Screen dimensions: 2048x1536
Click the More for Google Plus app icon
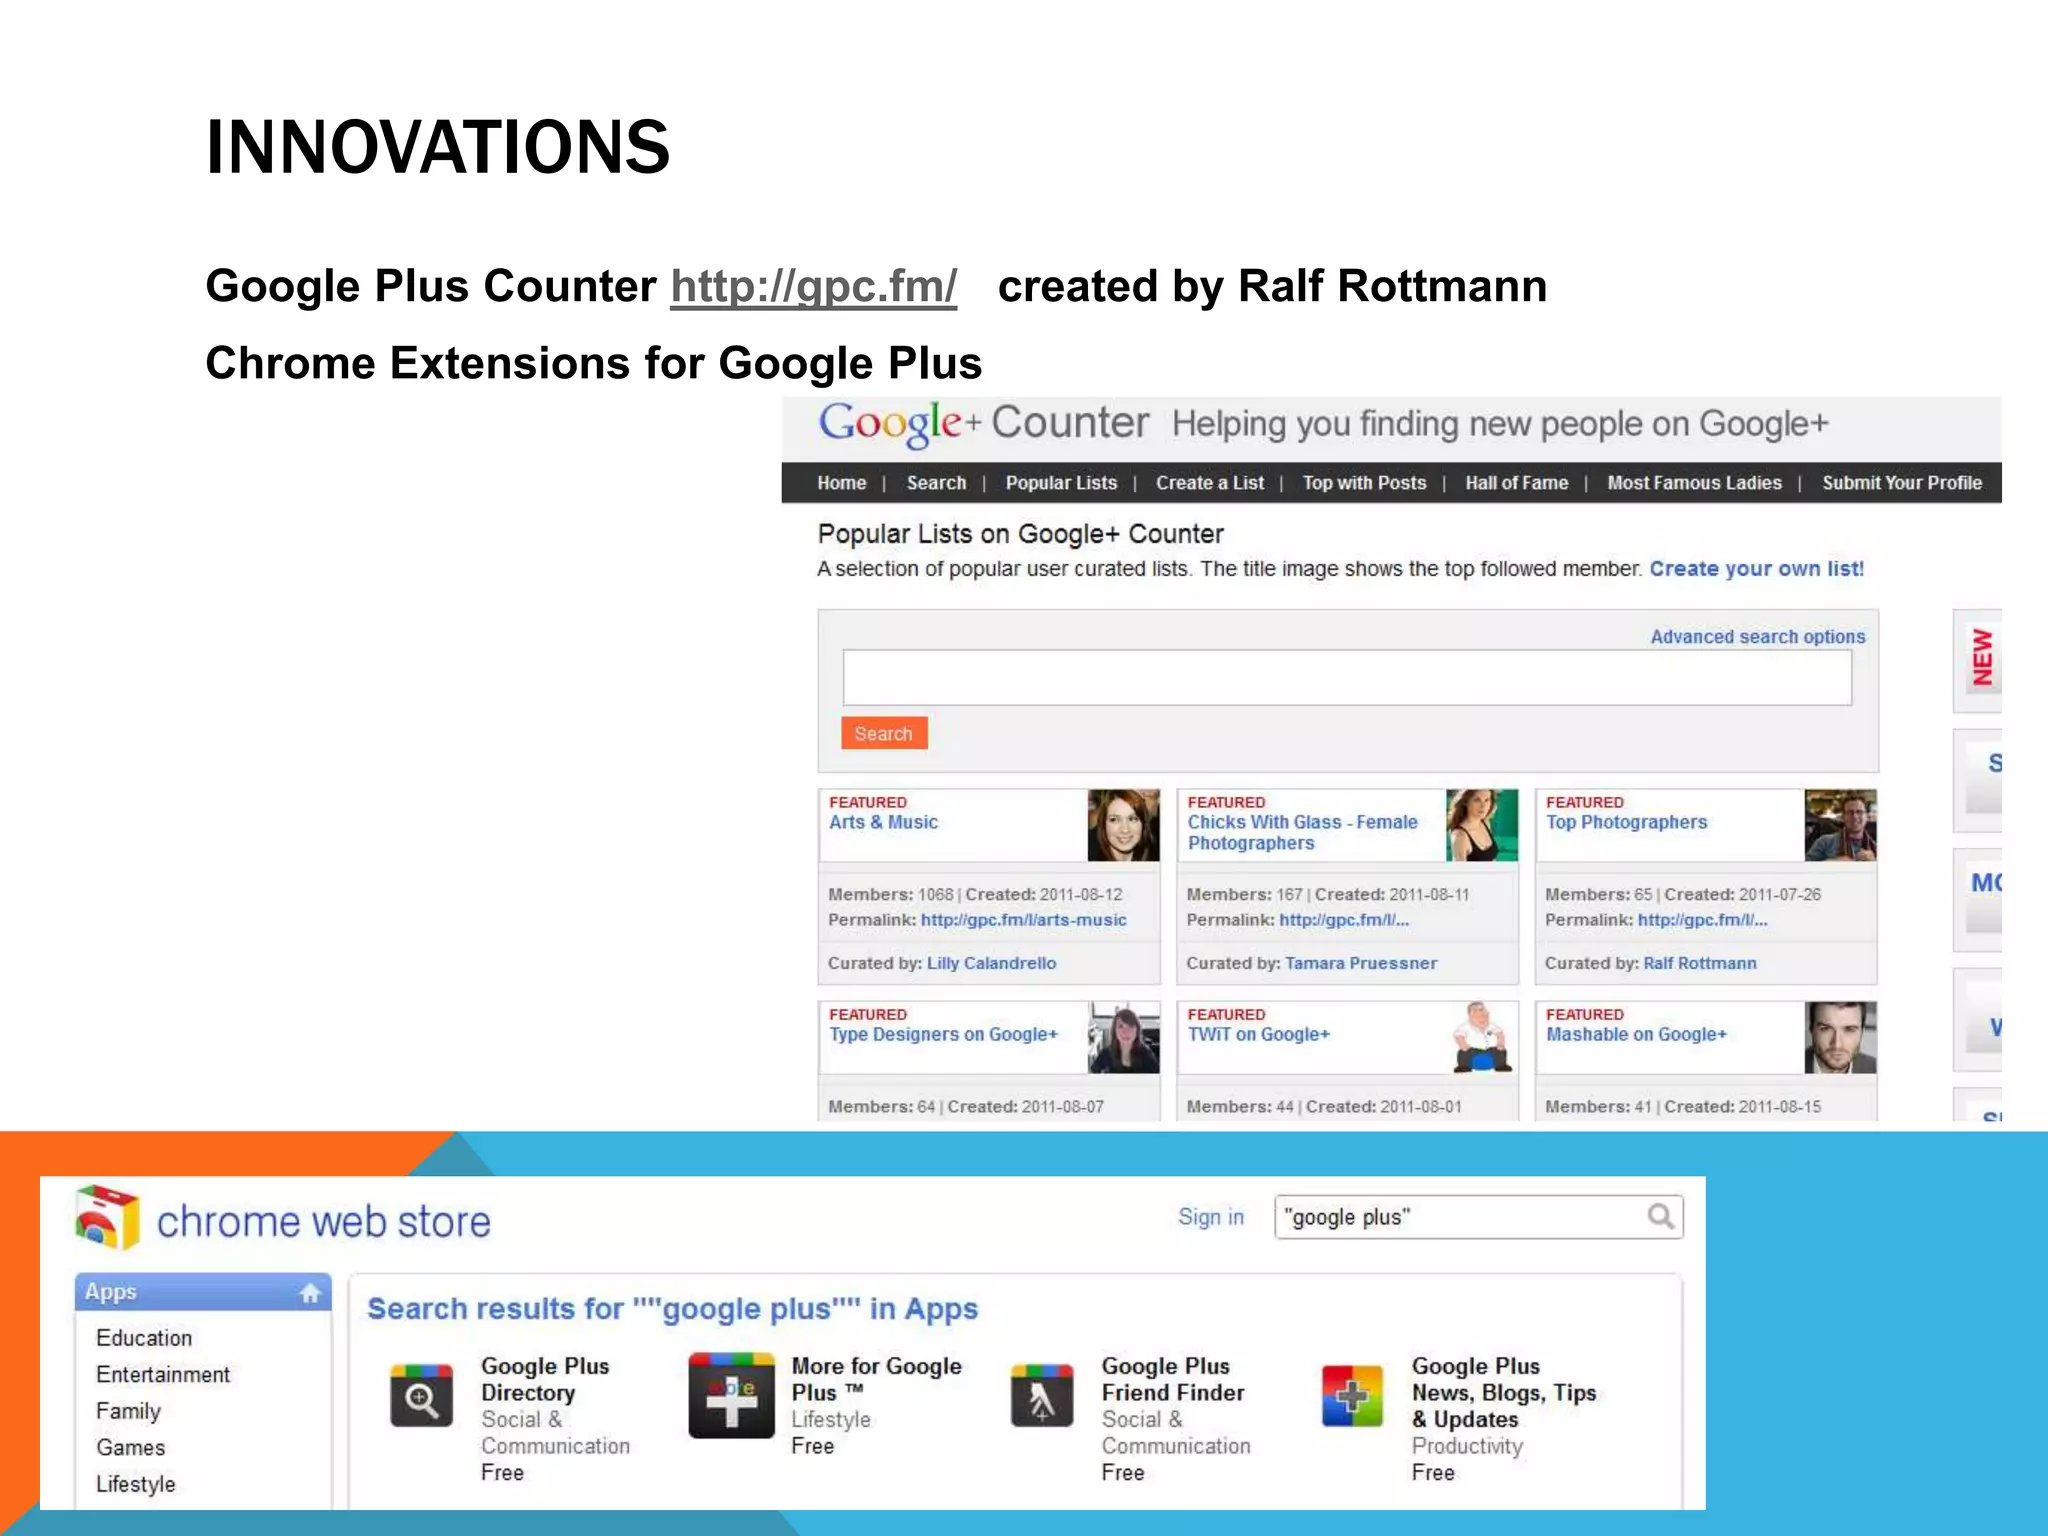[731, 1396]
